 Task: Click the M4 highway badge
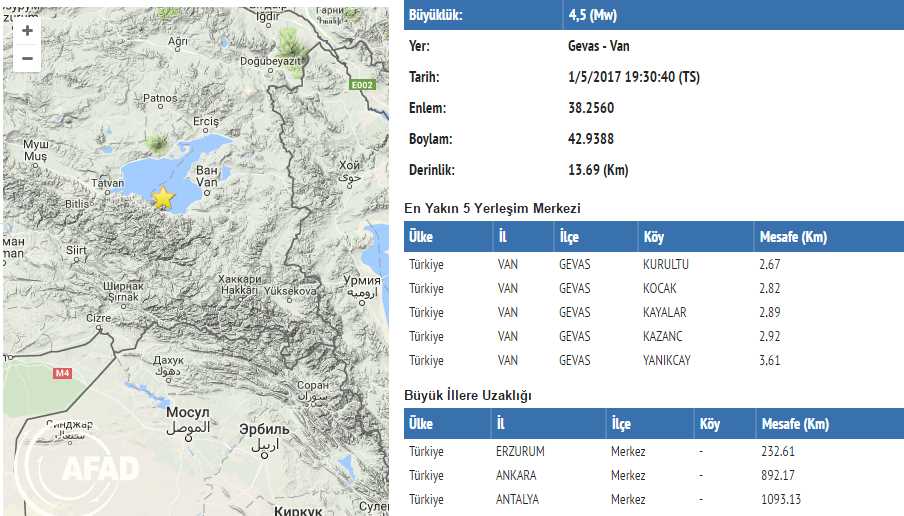63,373
